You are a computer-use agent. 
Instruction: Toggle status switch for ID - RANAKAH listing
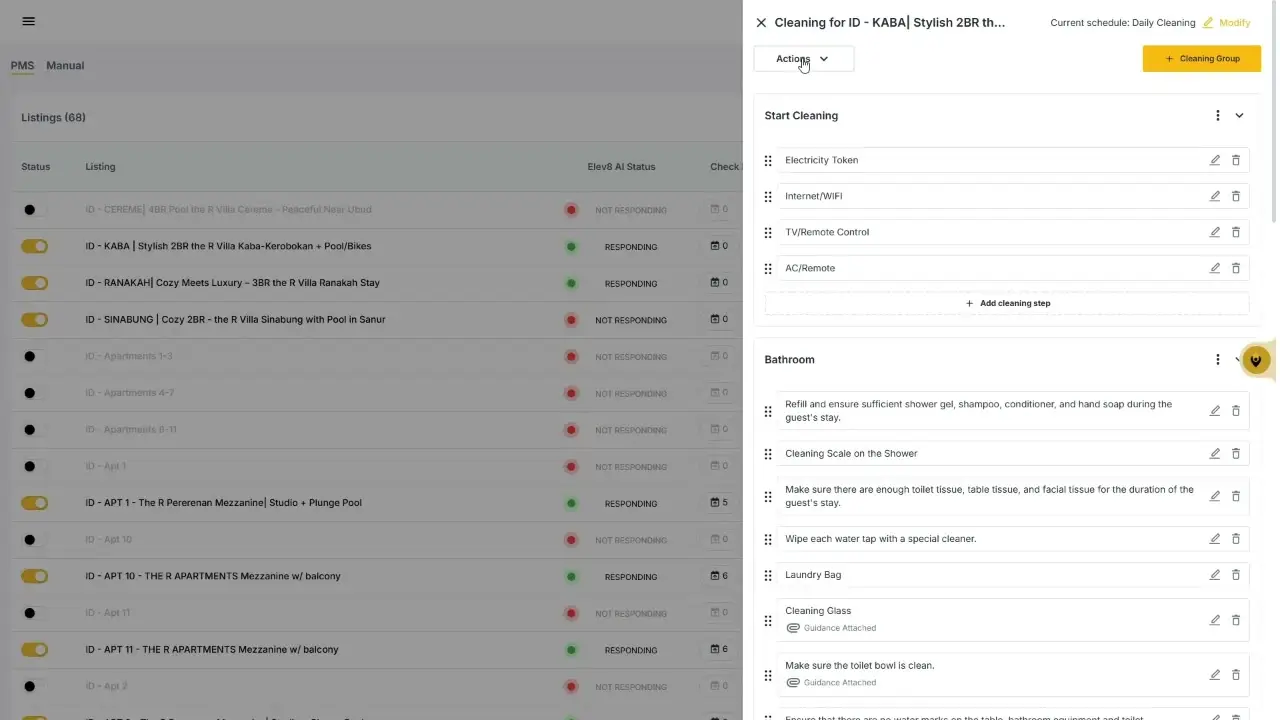tap(34, 283)
